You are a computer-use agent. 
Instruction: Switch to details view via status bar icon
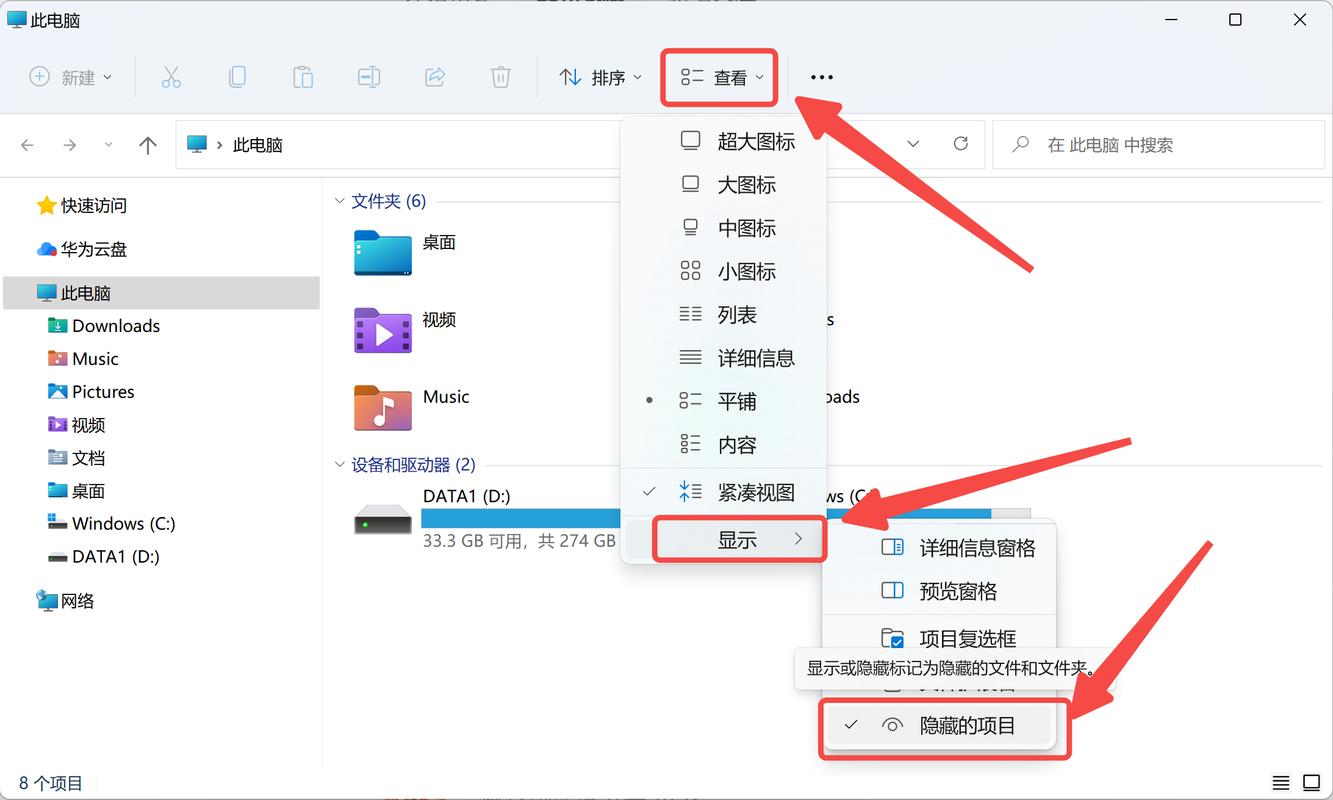(x=1281, y=782)
